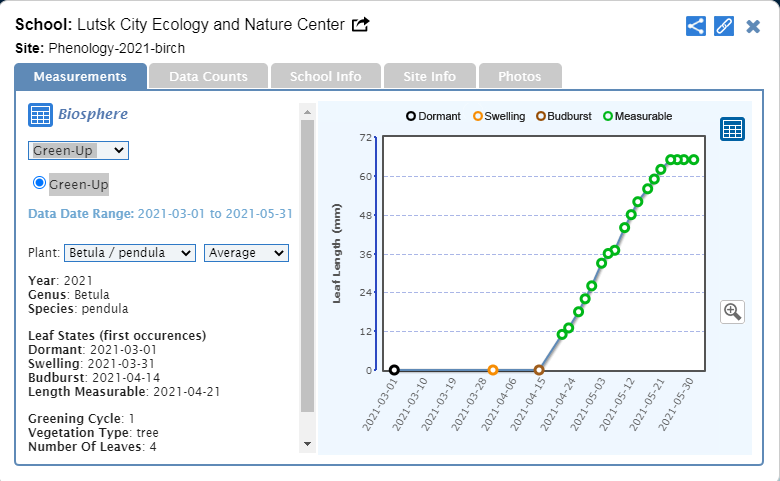Click the scrollbar down arrow
Screen dimensions: 780x481
click(307, 443)
